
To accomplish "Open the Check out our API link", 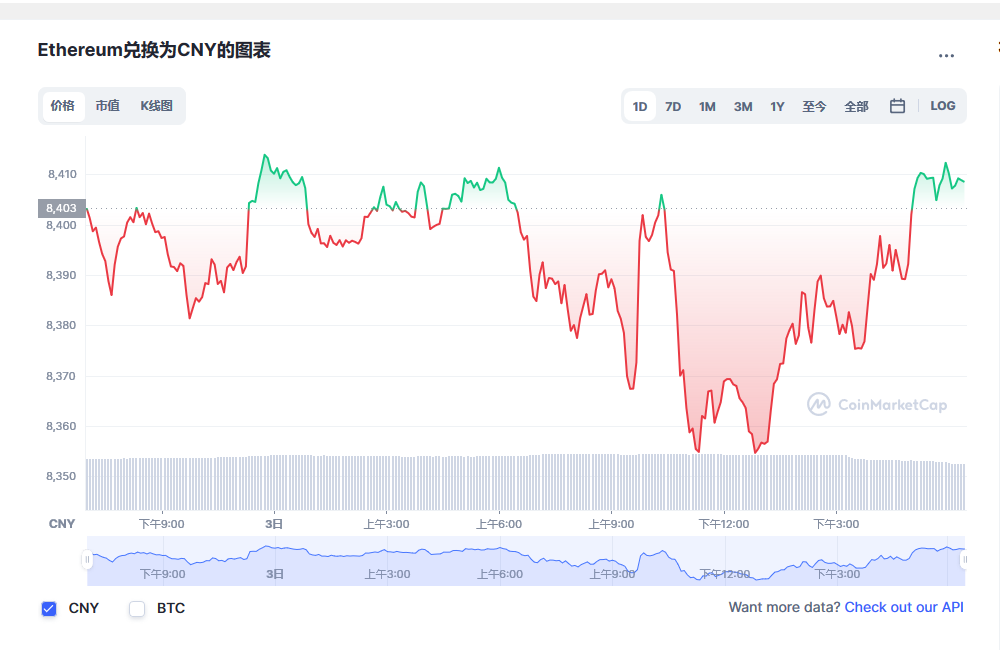I will pyautogui.click(x=904, y=607).
